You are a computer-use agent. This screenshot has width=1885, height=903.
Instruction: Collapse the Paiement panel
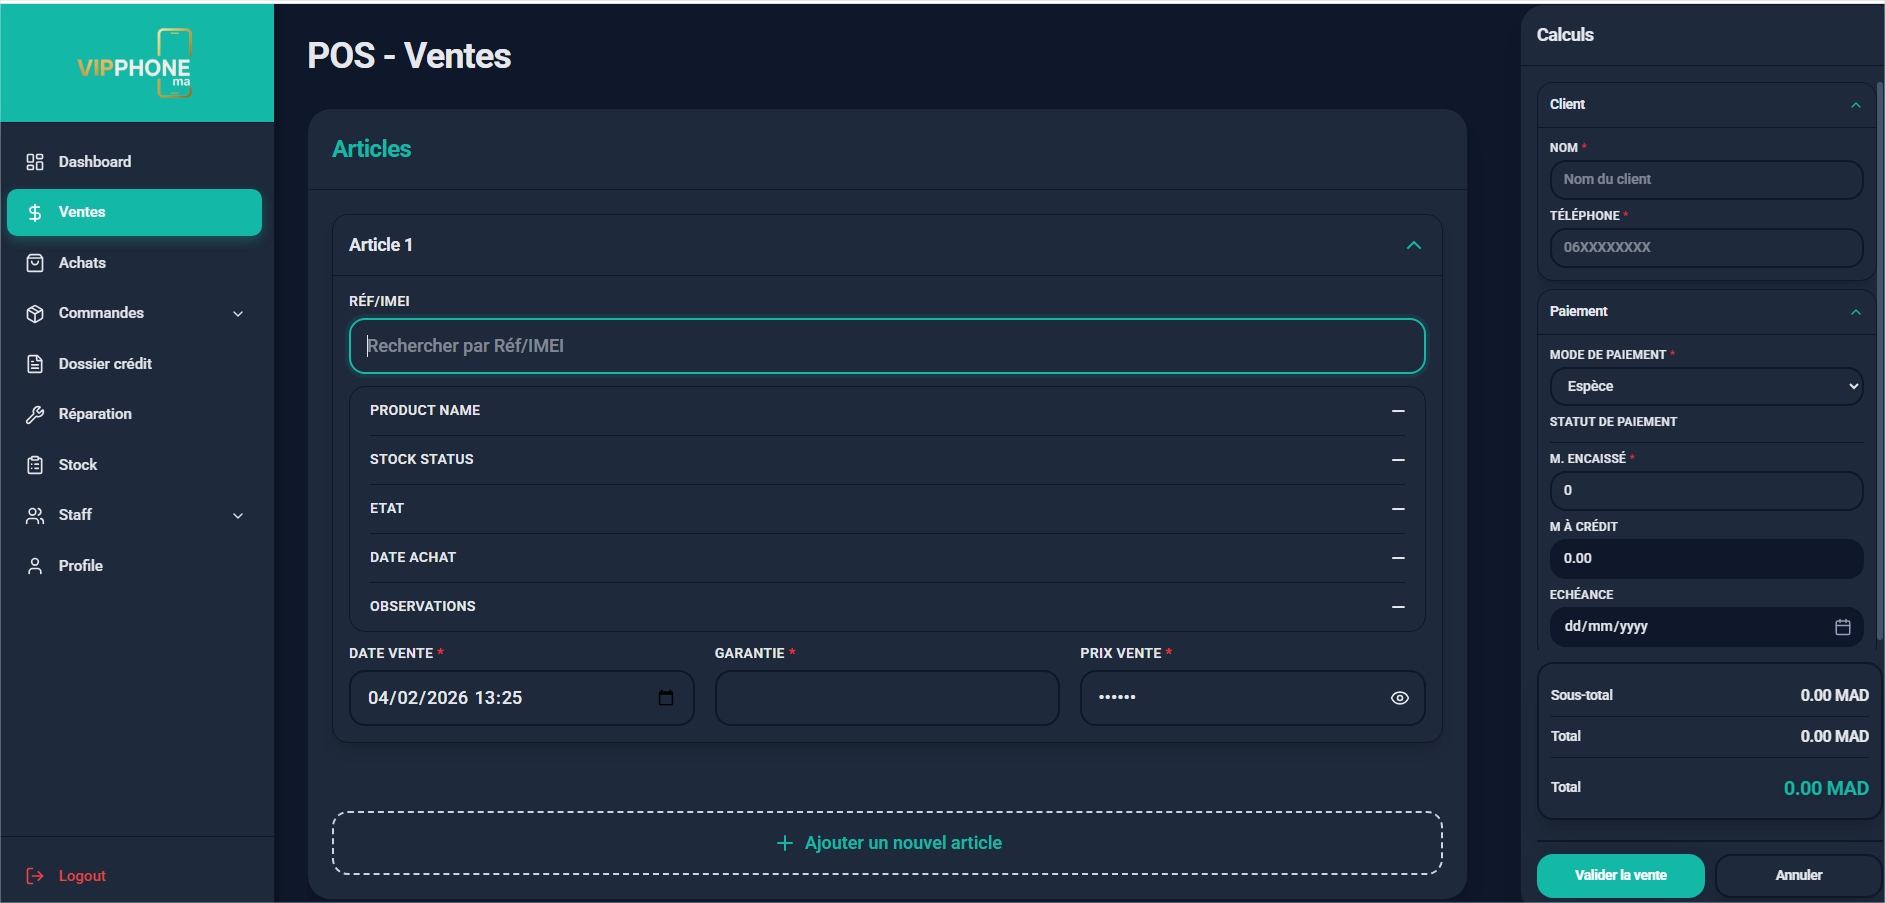click(x=1855, y=312)
